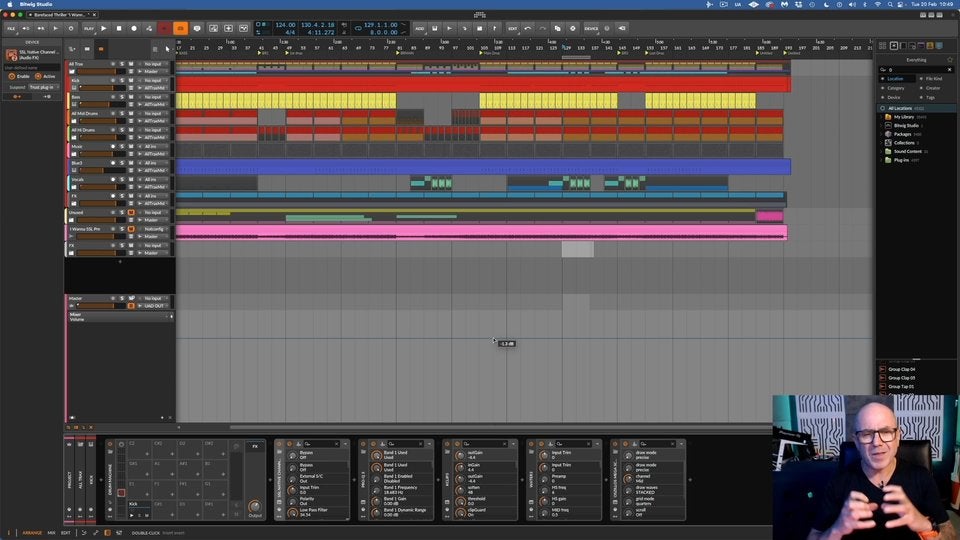Toggle the orange loop button in the transport
The height and width of the screenshot is (540, 960).
click(181, 28)
